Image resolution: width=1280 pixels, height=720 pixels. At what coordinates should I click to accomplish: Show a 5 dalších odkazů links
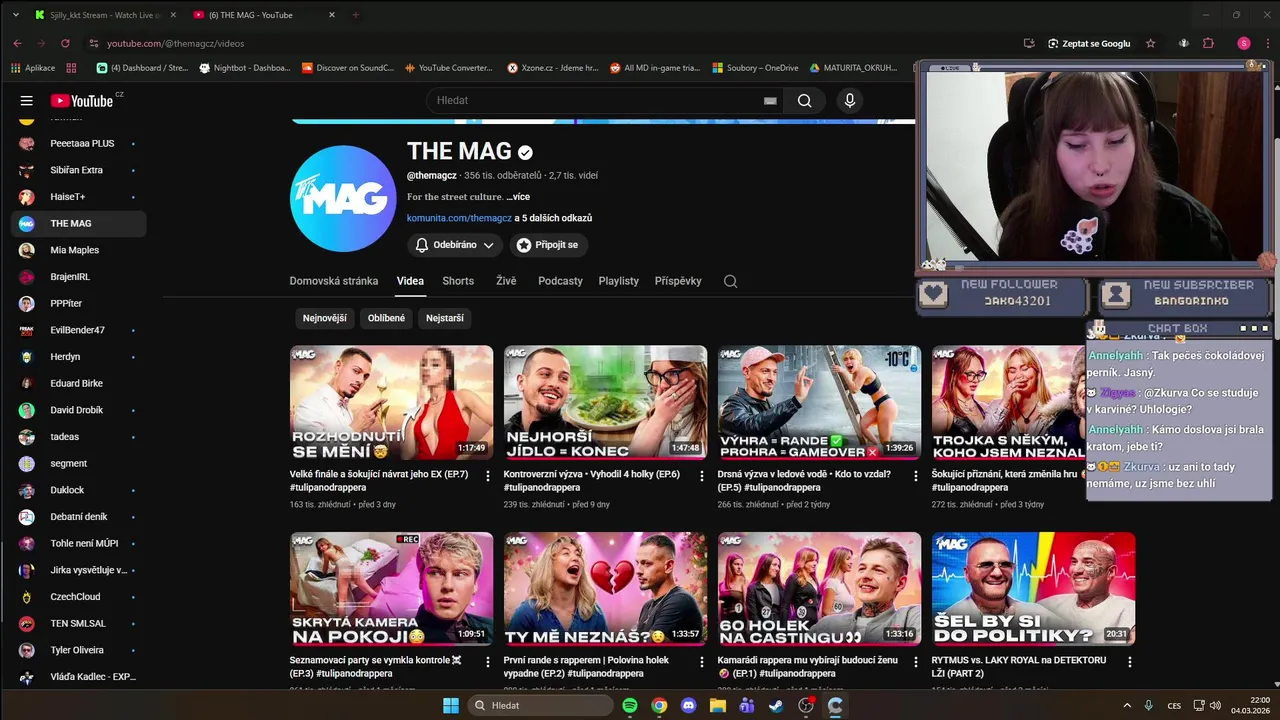[553, 218]
